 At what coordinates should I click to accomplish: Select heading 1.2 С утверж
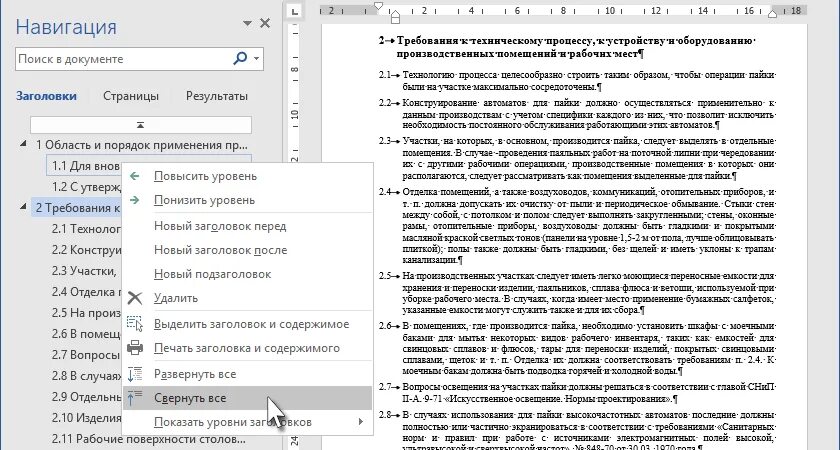coord(85,187)
